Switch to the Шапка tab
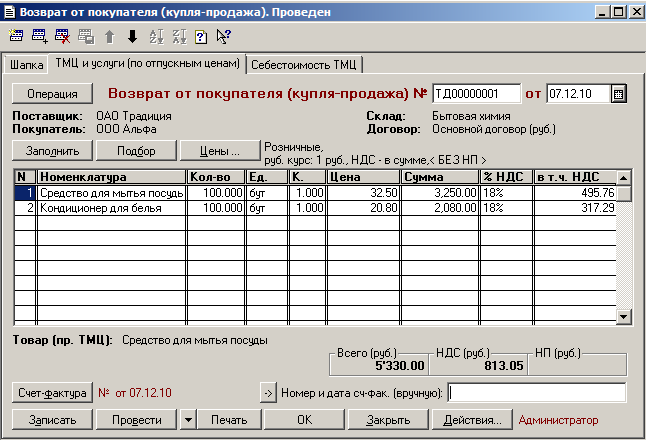 point(26,64)
